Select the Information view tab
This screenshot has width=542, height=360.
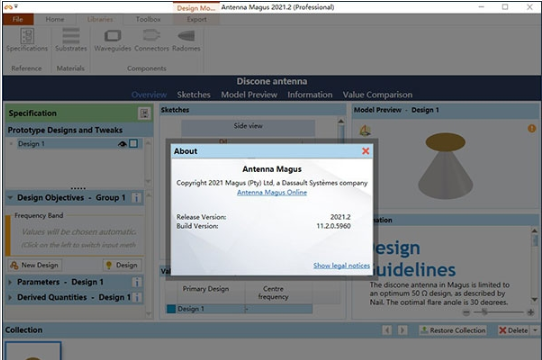310,95
